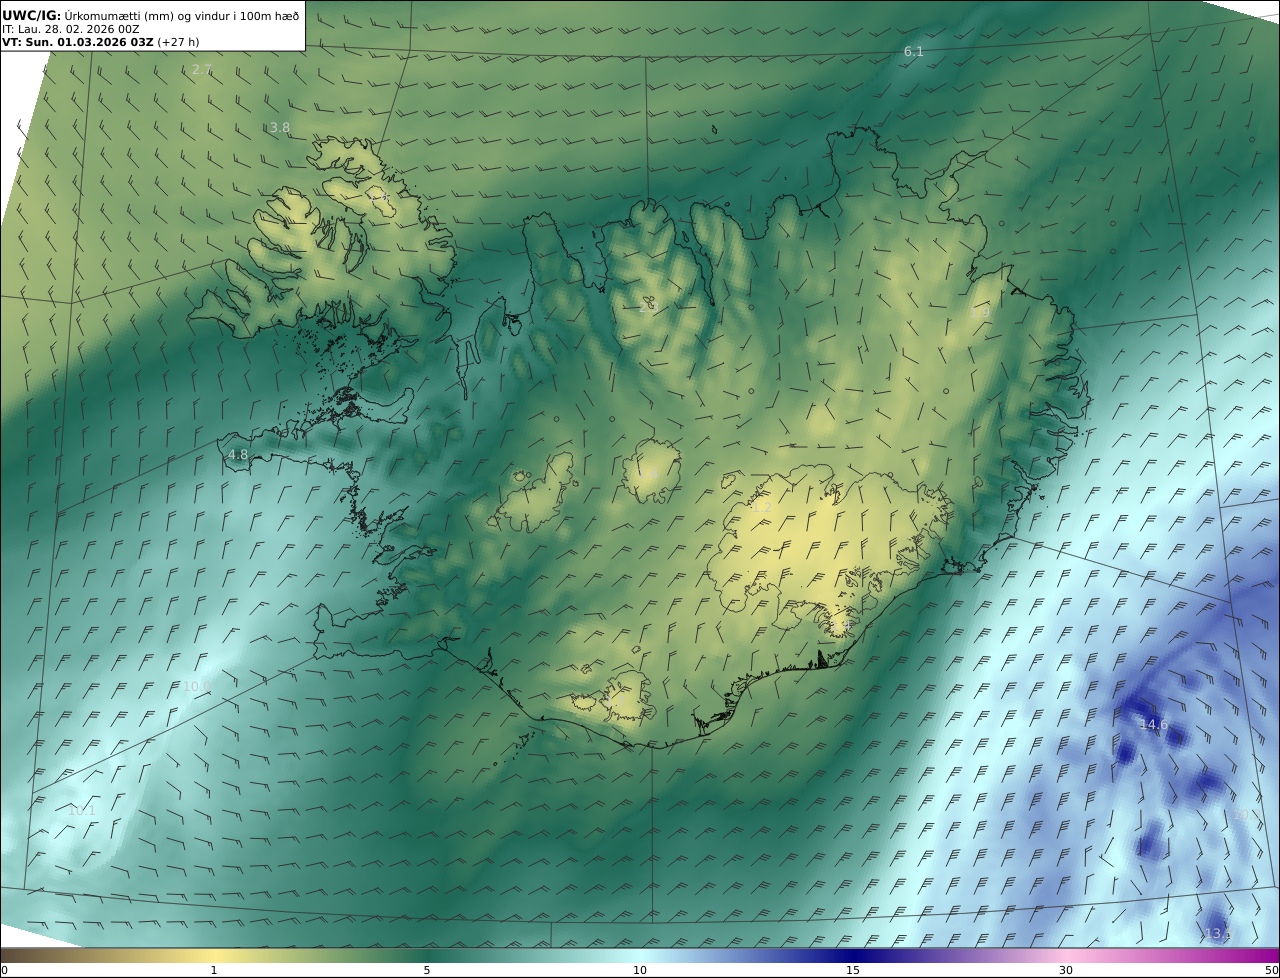Click the initial time line 'IT: Lau. 28. 02. 2026 00Z'
This screenshot has height=978, width=1280.
[x=71, y=29]
